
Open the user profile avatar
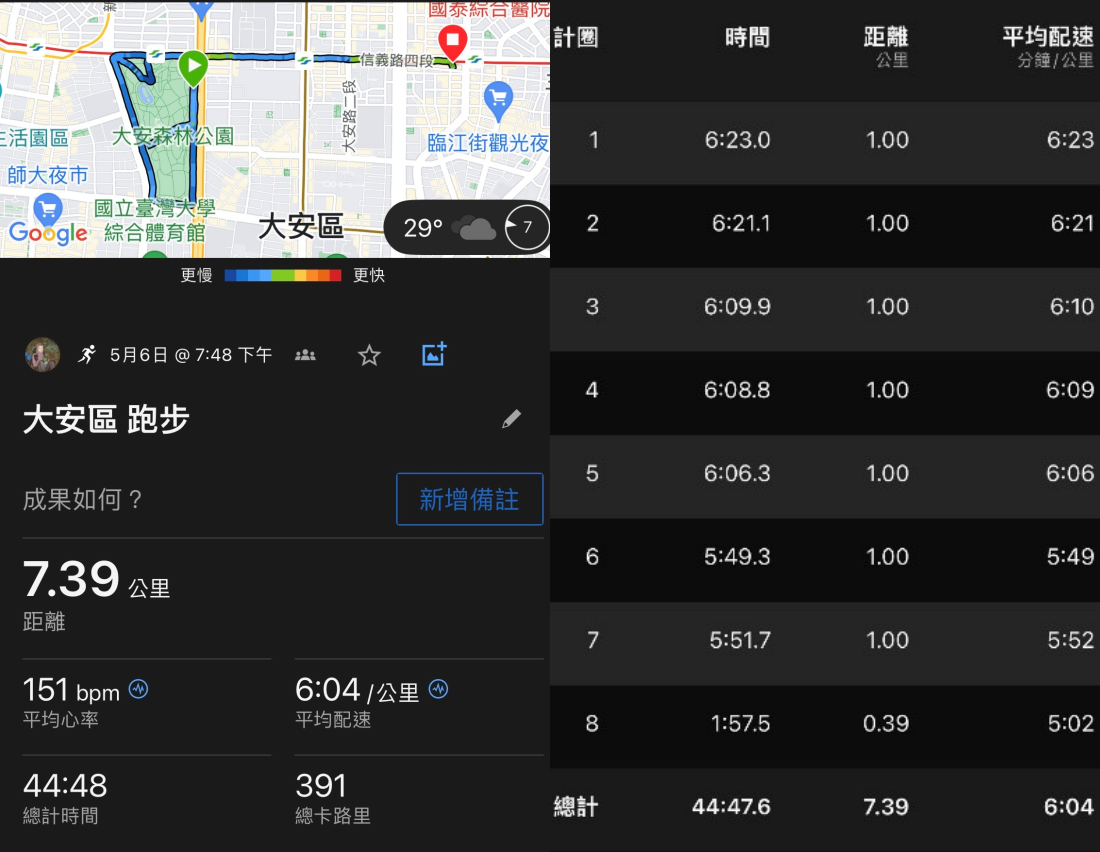click(42, 355)
